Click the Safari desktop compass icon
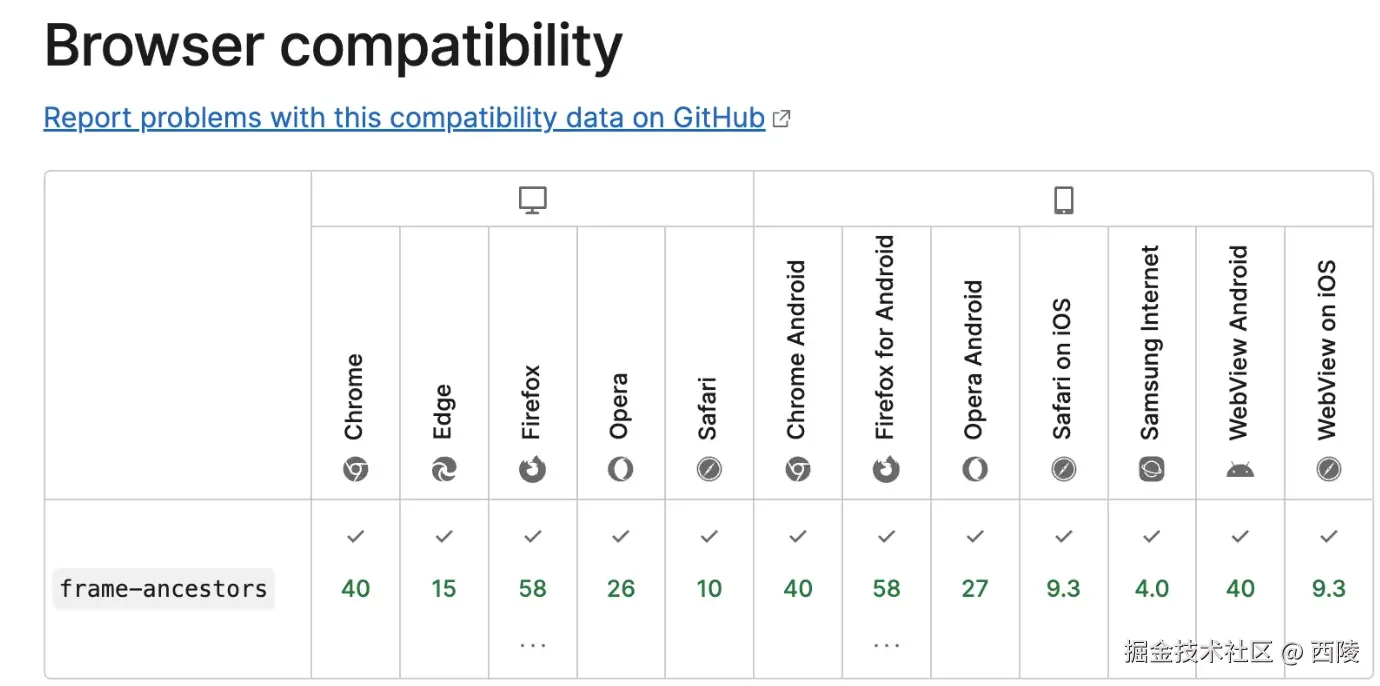Image resolution: width=1380 pixels, height=686 pixels. [x=709, y=469]
